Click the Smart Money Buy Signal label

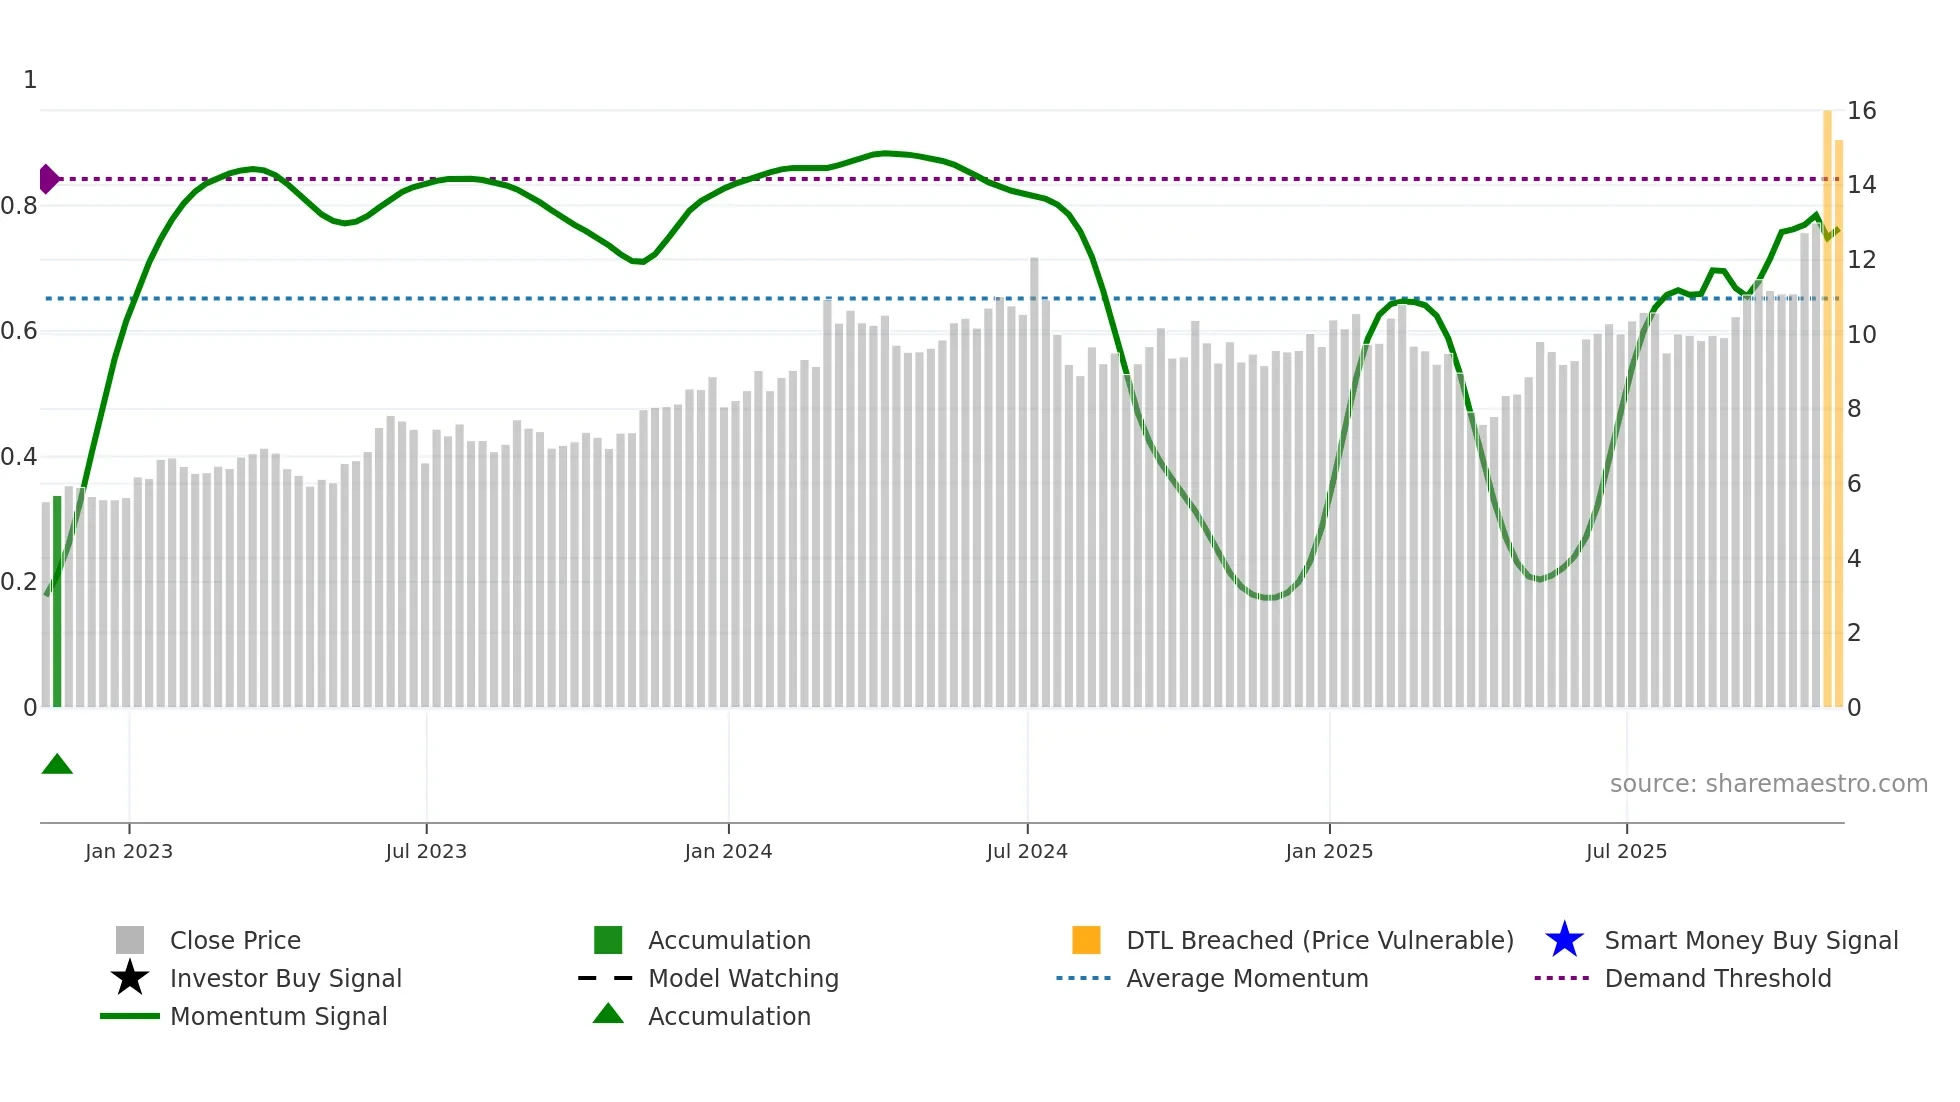click(x=1750, y=940)
